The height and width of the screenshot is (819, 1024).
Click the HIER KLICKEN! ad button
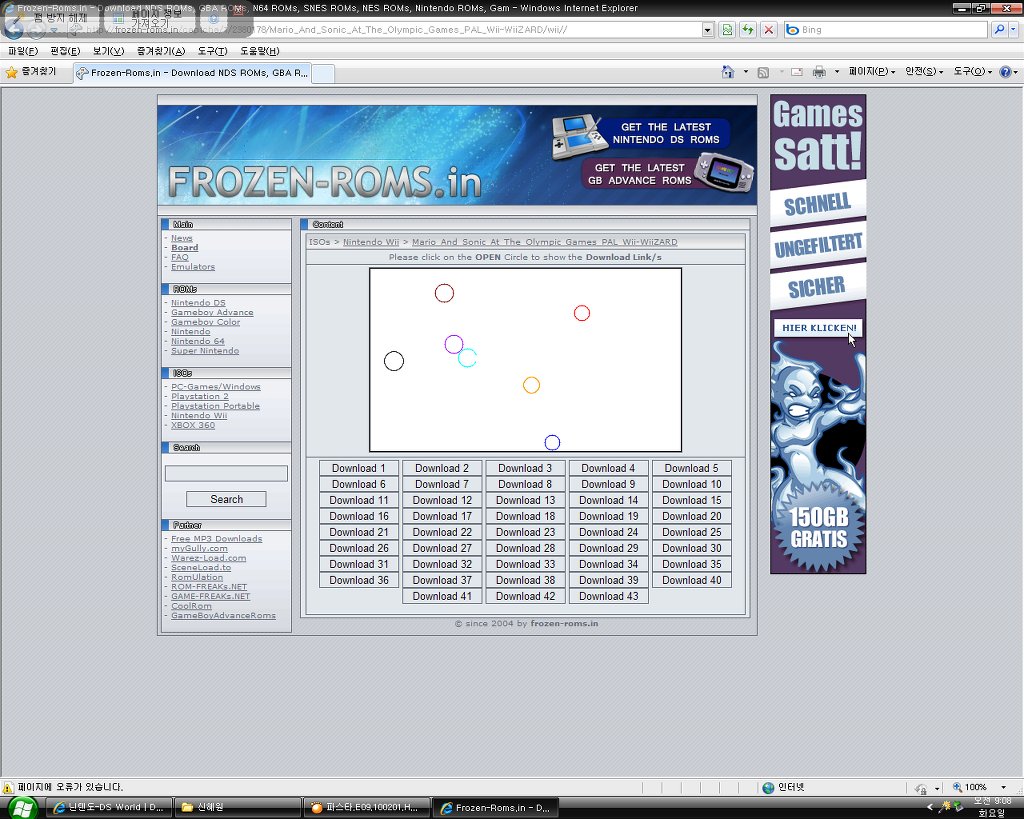[x=819, y=328]
